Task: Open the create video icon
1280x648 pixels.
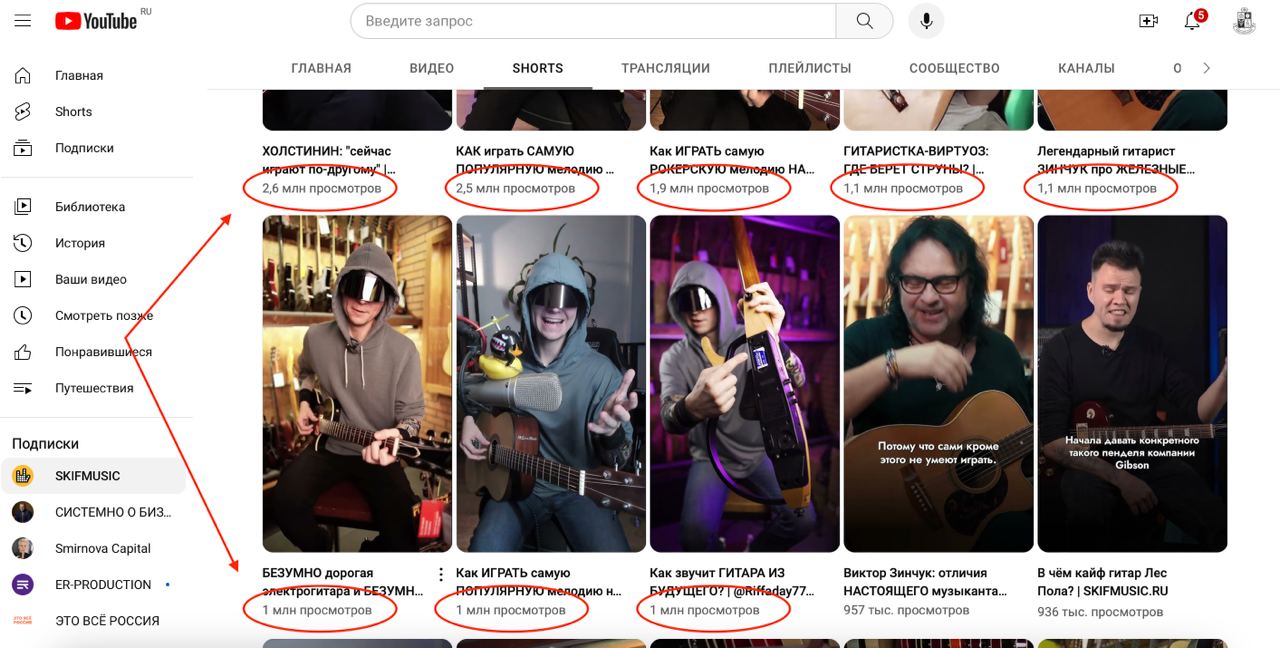Action: click(1148, 21)
